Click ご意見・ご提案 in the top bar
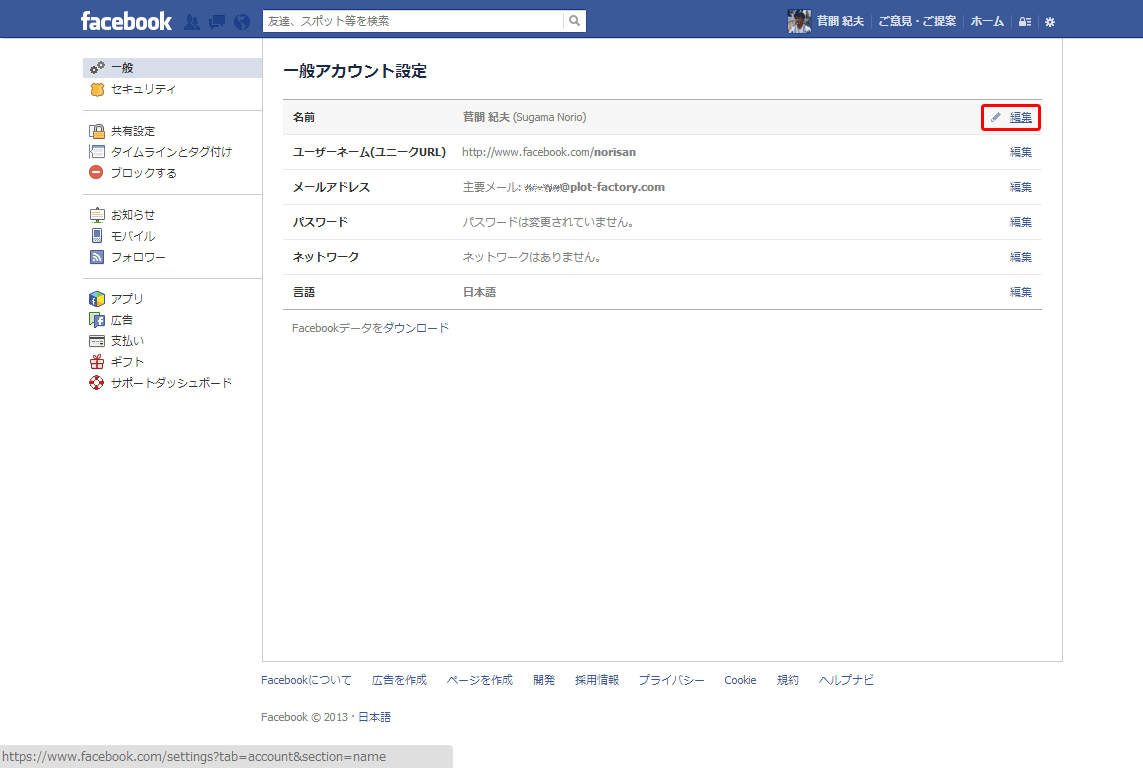Image resolution: width=1143 pixels, height=768 pixels. [917, 21]
